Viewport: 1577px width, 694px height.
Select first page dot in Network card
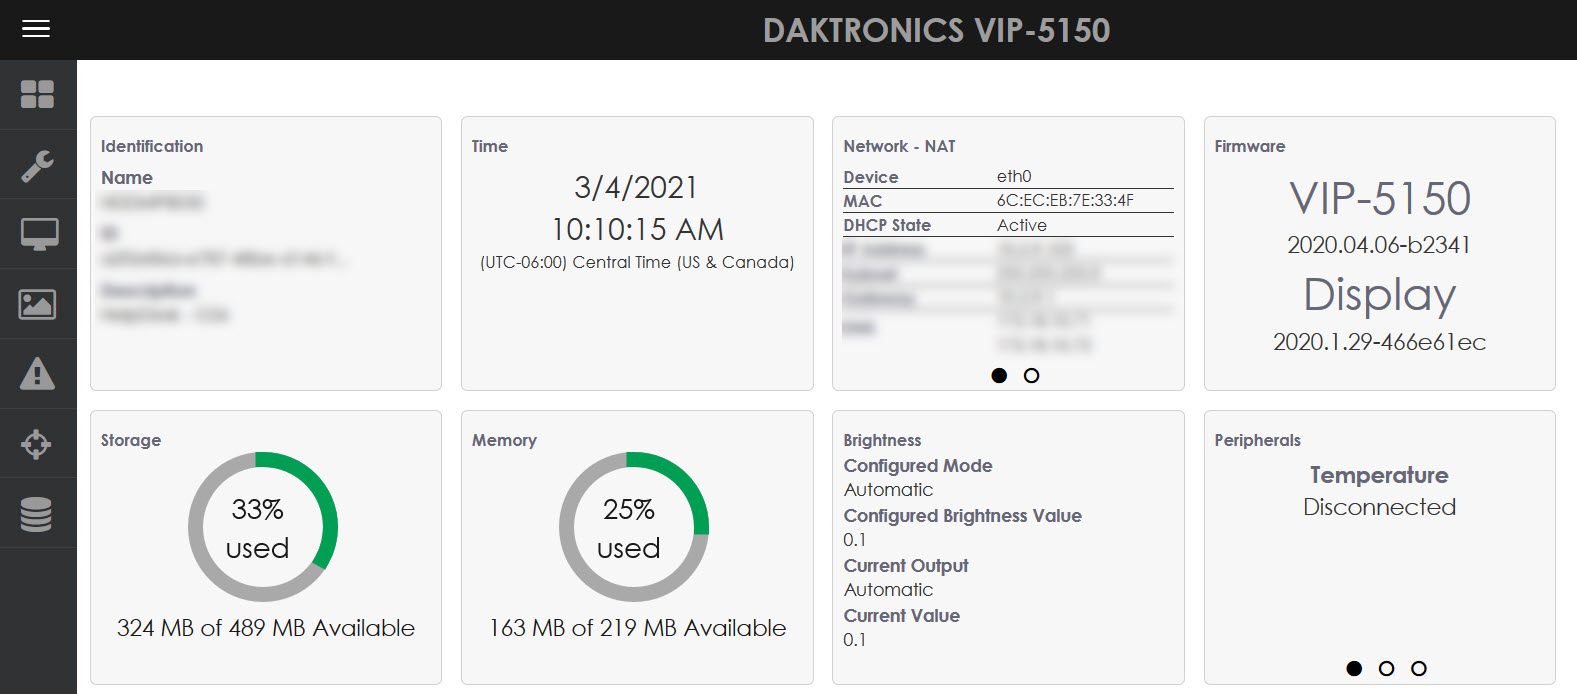(999, 376)
